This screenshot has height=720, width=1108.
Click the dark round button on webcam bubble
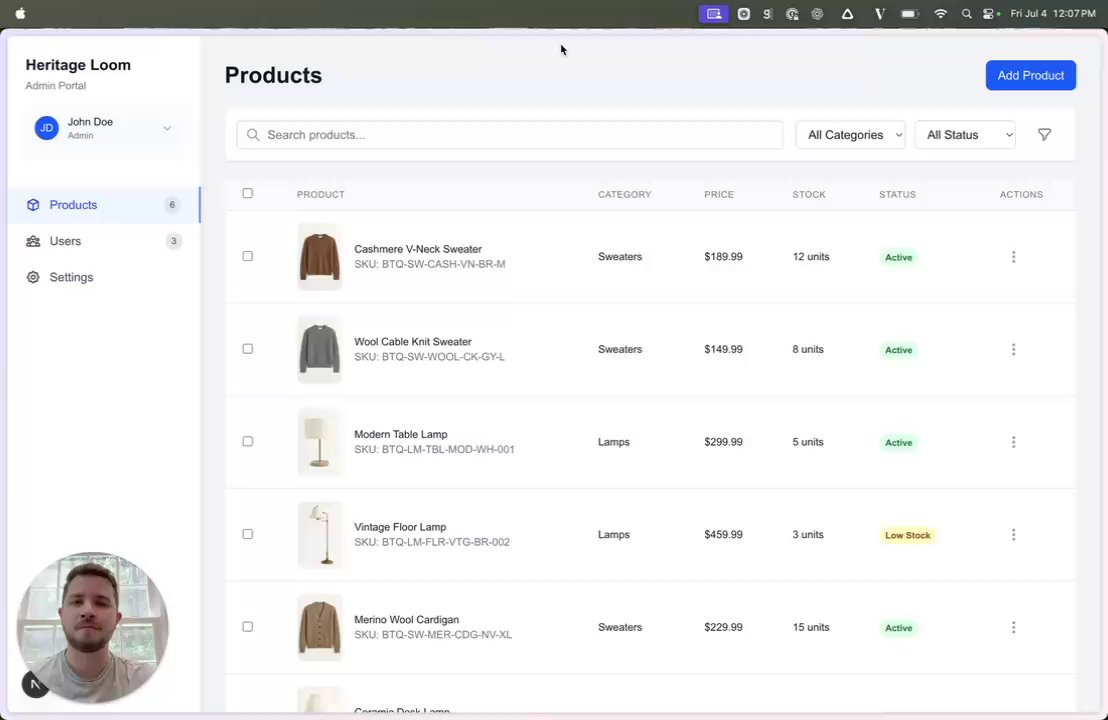[x=35, y=684]
